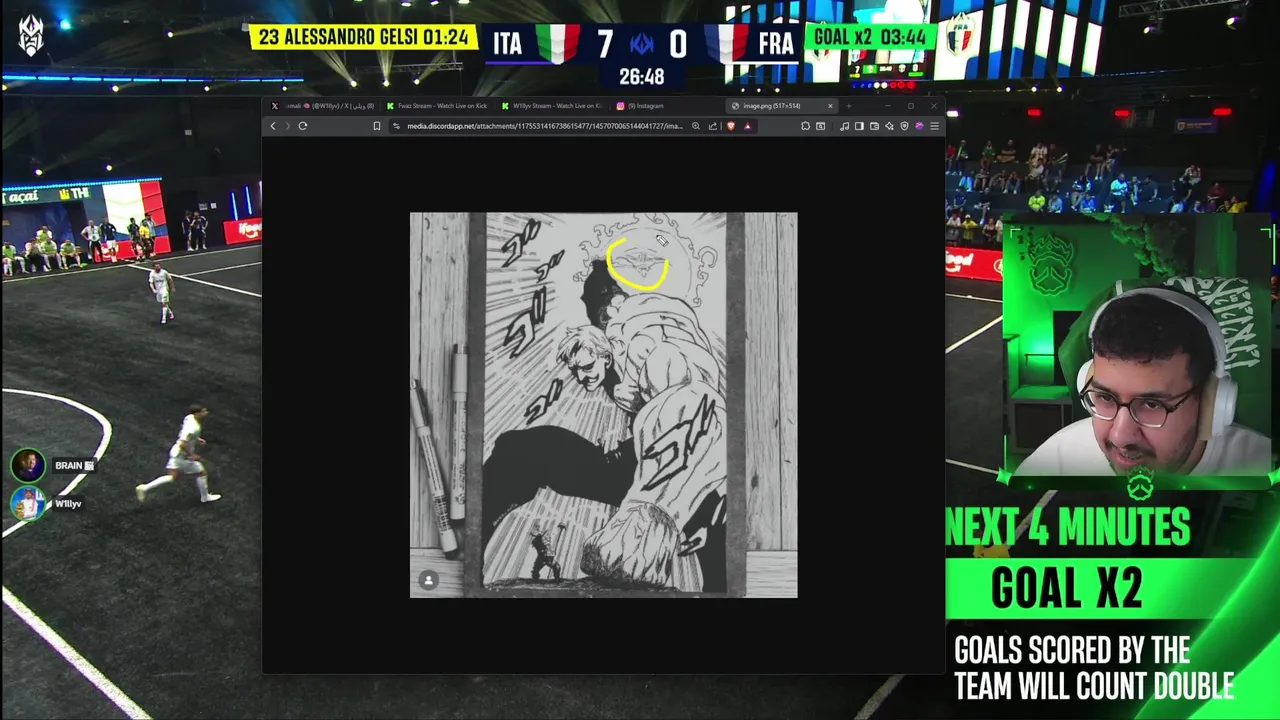Go forward in the browser
This screenshot has height=720, width=1280.
click(x=287, y=126)
